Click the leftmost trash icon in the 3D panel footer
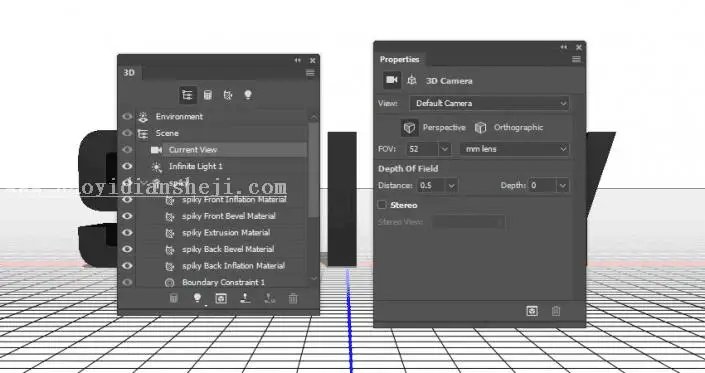 point(174,298)
